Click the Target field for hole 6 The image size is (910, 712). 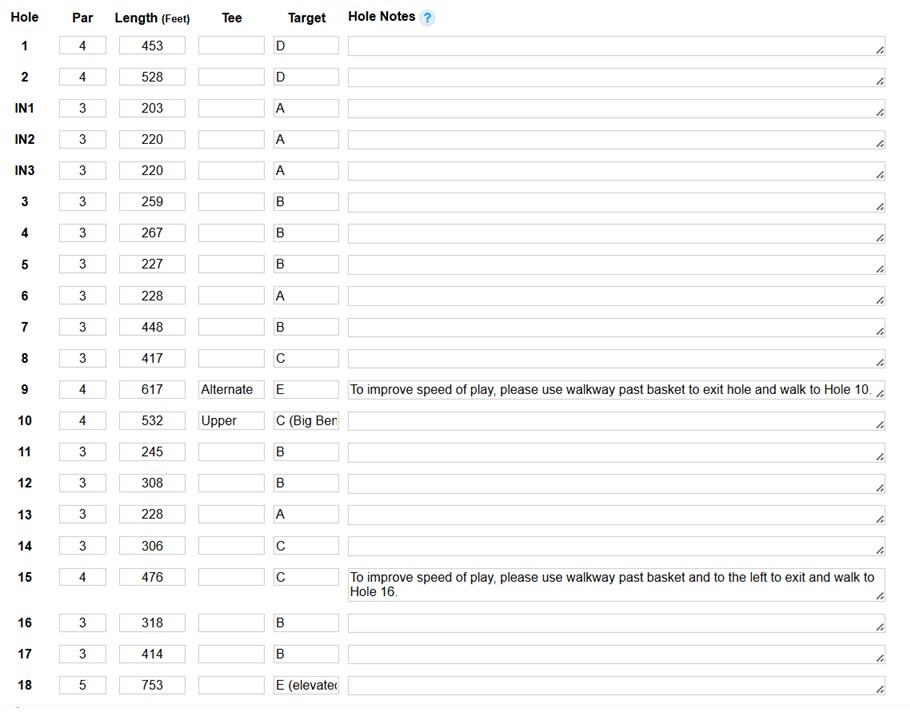[306, 296]
